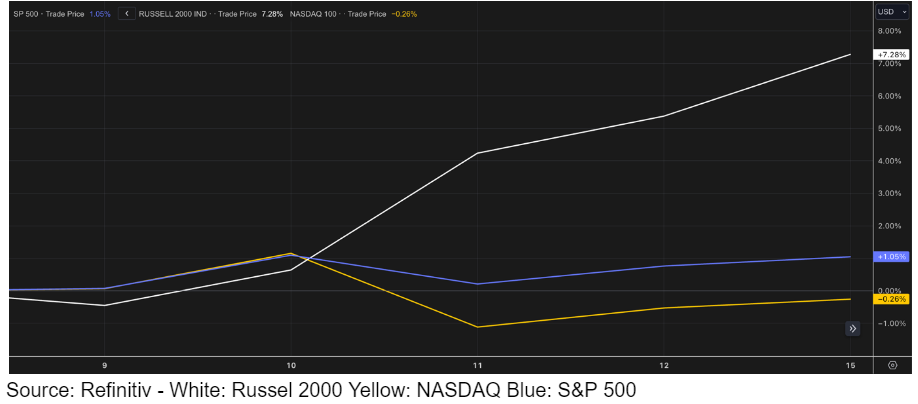This screenshot has height=404, width=918.
Task: Click the 7.28% Russell trade price value
Action: point(272,14)
